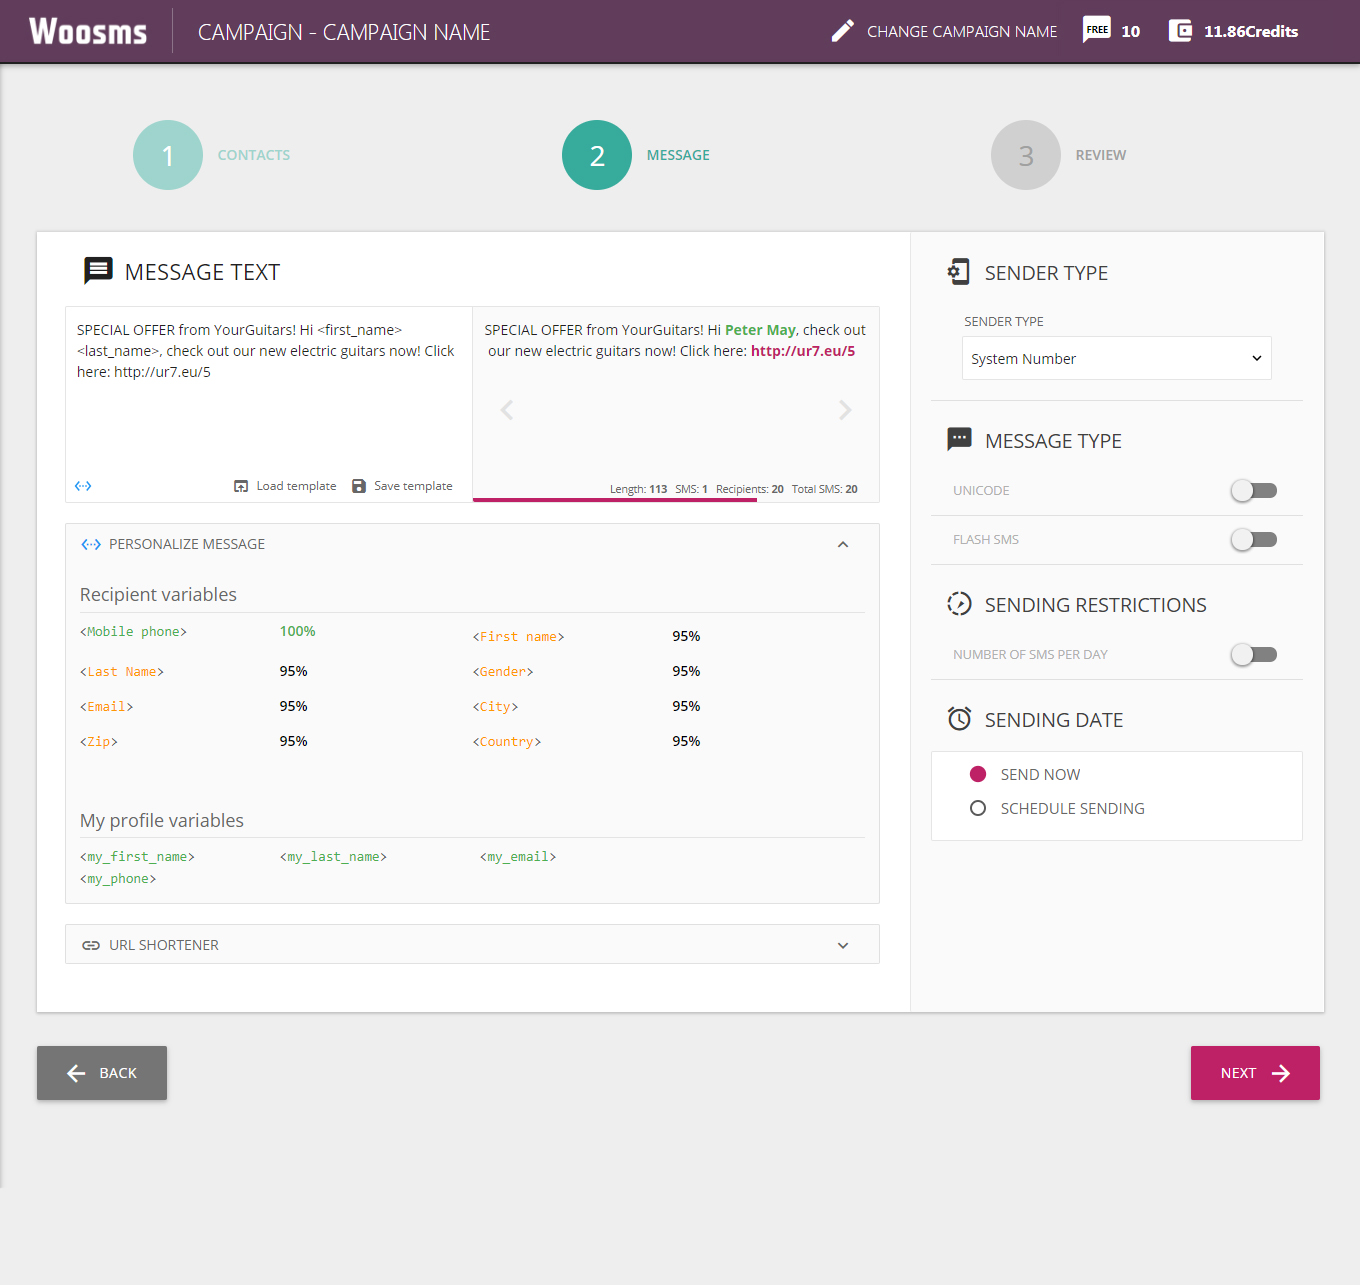Screen dimensions: 1360x1285
Task: Collapse the Personalize Message section
Action: [x=843, y=544]
